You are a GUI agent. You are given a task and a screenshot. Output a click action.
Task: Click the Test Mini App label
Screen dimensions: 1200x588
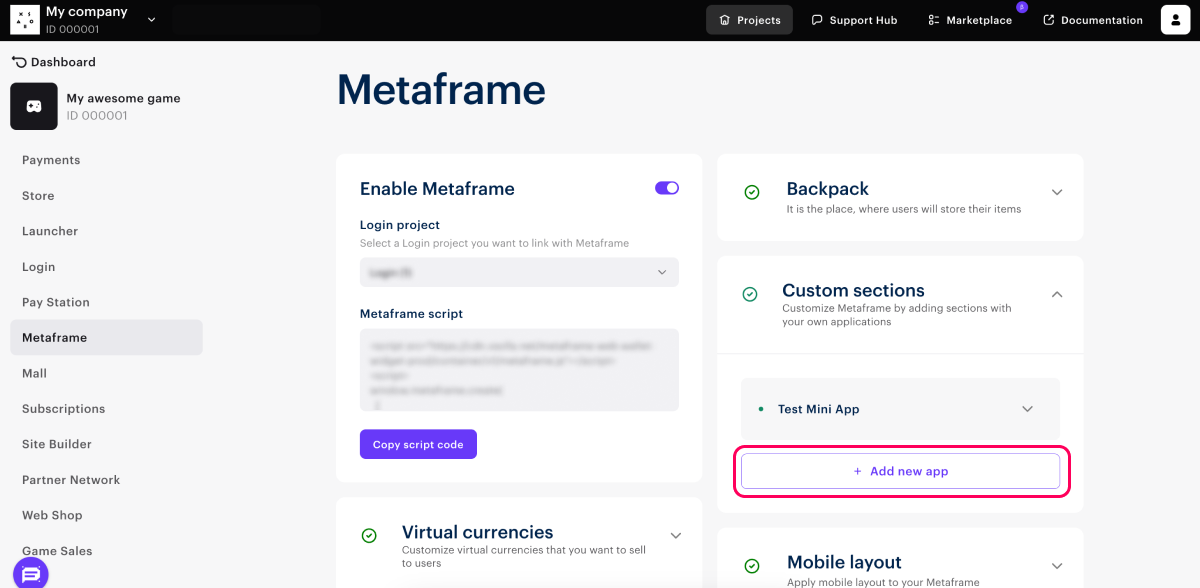pos(819,409)
